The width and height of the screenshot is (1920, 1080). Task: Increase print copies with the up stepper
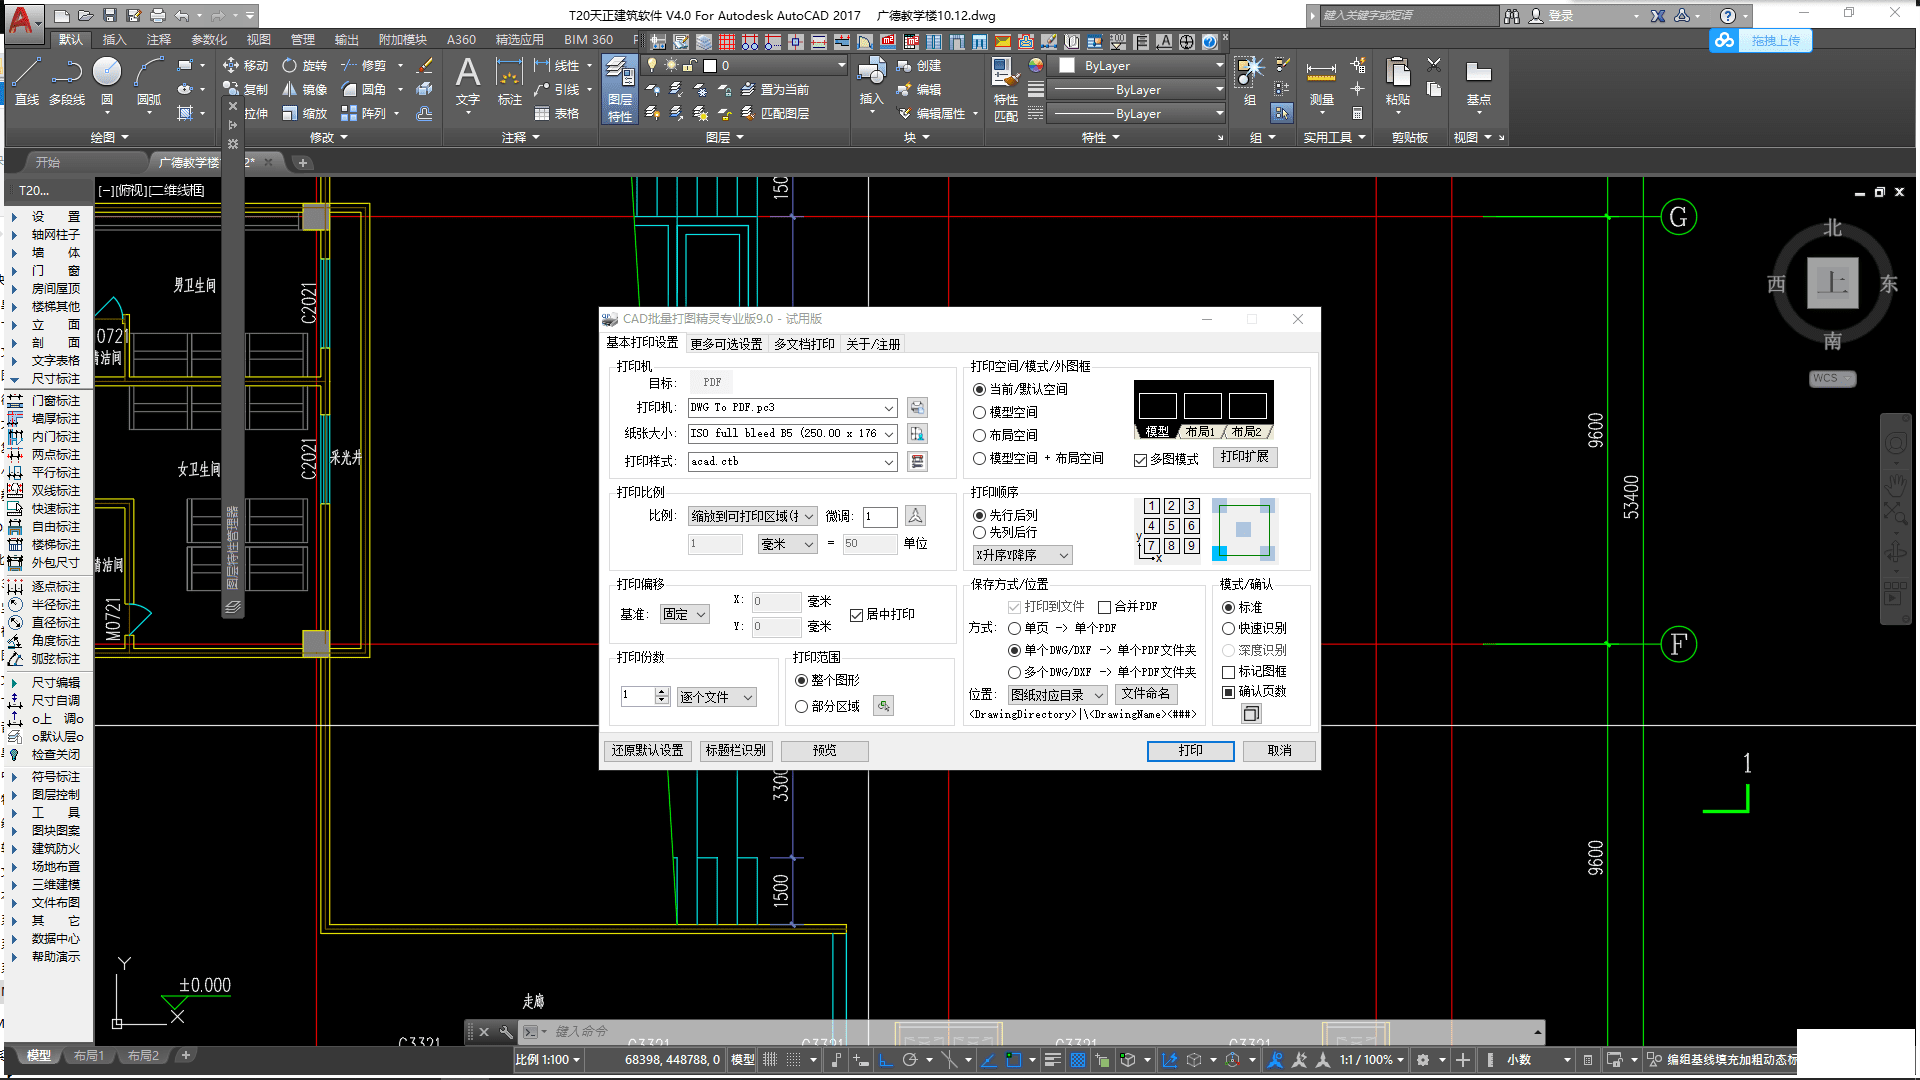[661, 691]
